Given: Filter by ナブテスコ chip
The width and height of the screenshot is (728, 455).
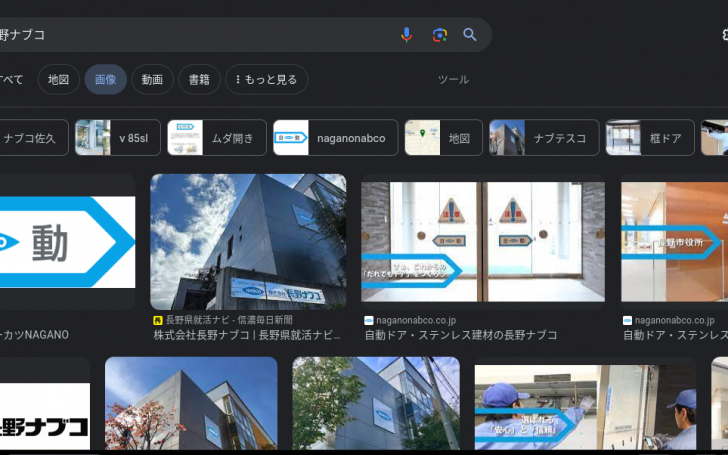Looking at the screenshot, I should (544, 138).
